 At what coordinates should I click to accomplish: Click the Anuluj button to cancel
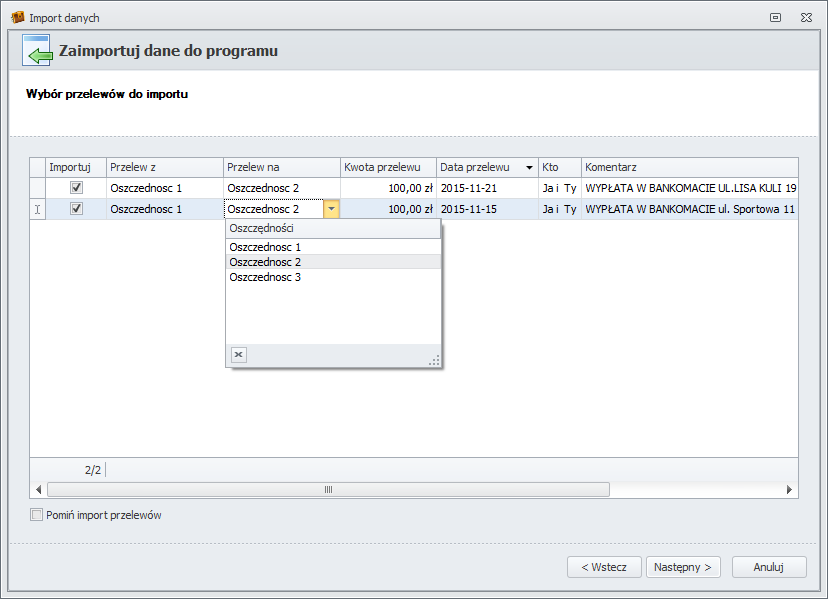768,567
